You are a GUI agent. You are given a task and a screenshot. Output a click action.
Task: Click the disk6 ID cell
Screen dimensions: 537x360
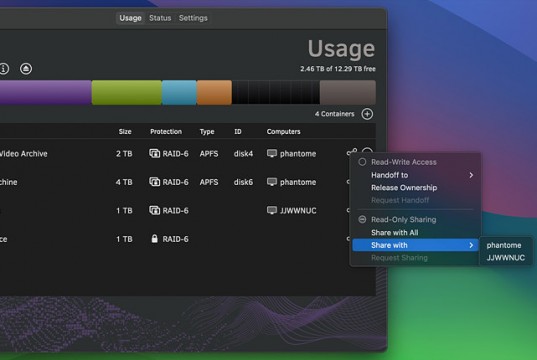243,182
